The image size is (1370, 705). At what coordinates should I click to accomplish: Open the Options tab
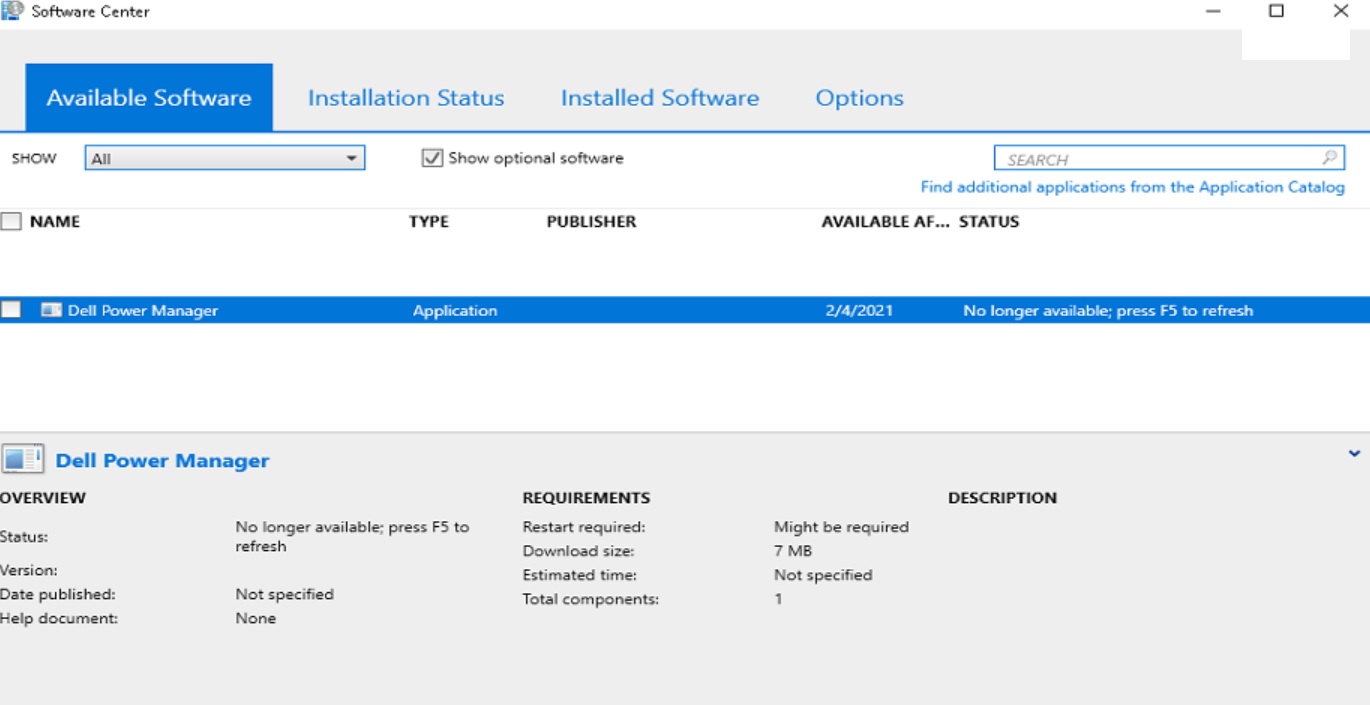click(x=860, y=98)
